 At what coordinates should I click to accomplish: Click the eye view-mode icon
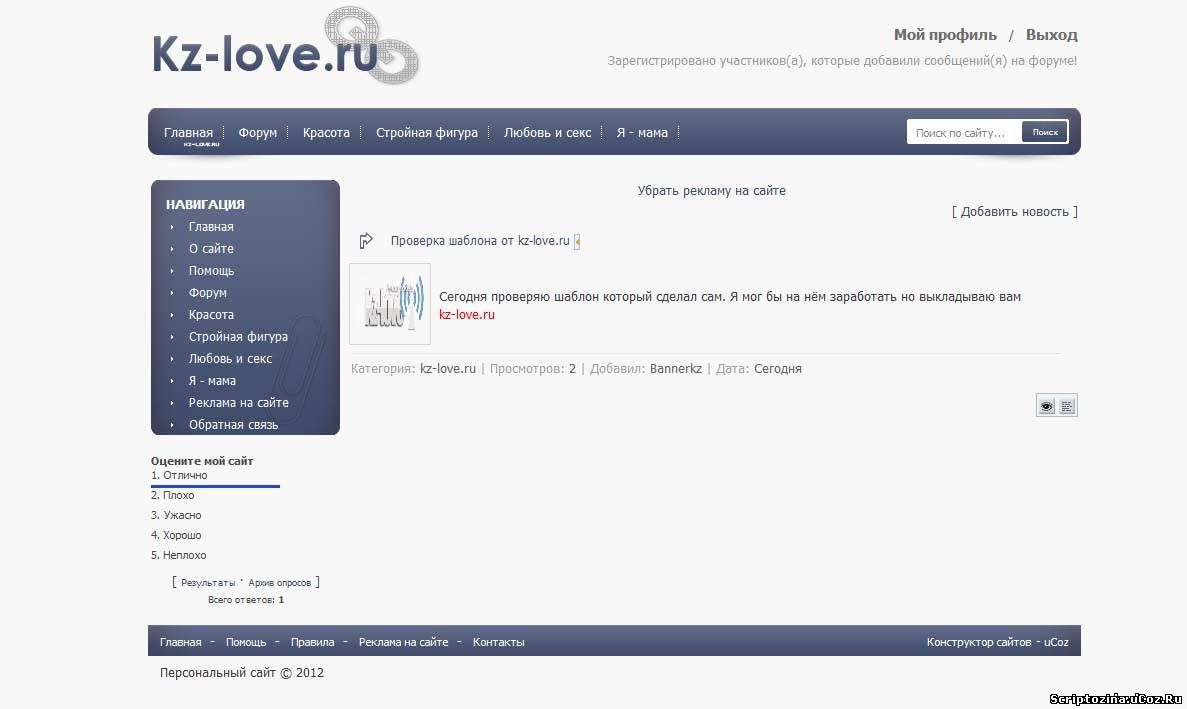pyautogui.click(x=1046, y=406)
